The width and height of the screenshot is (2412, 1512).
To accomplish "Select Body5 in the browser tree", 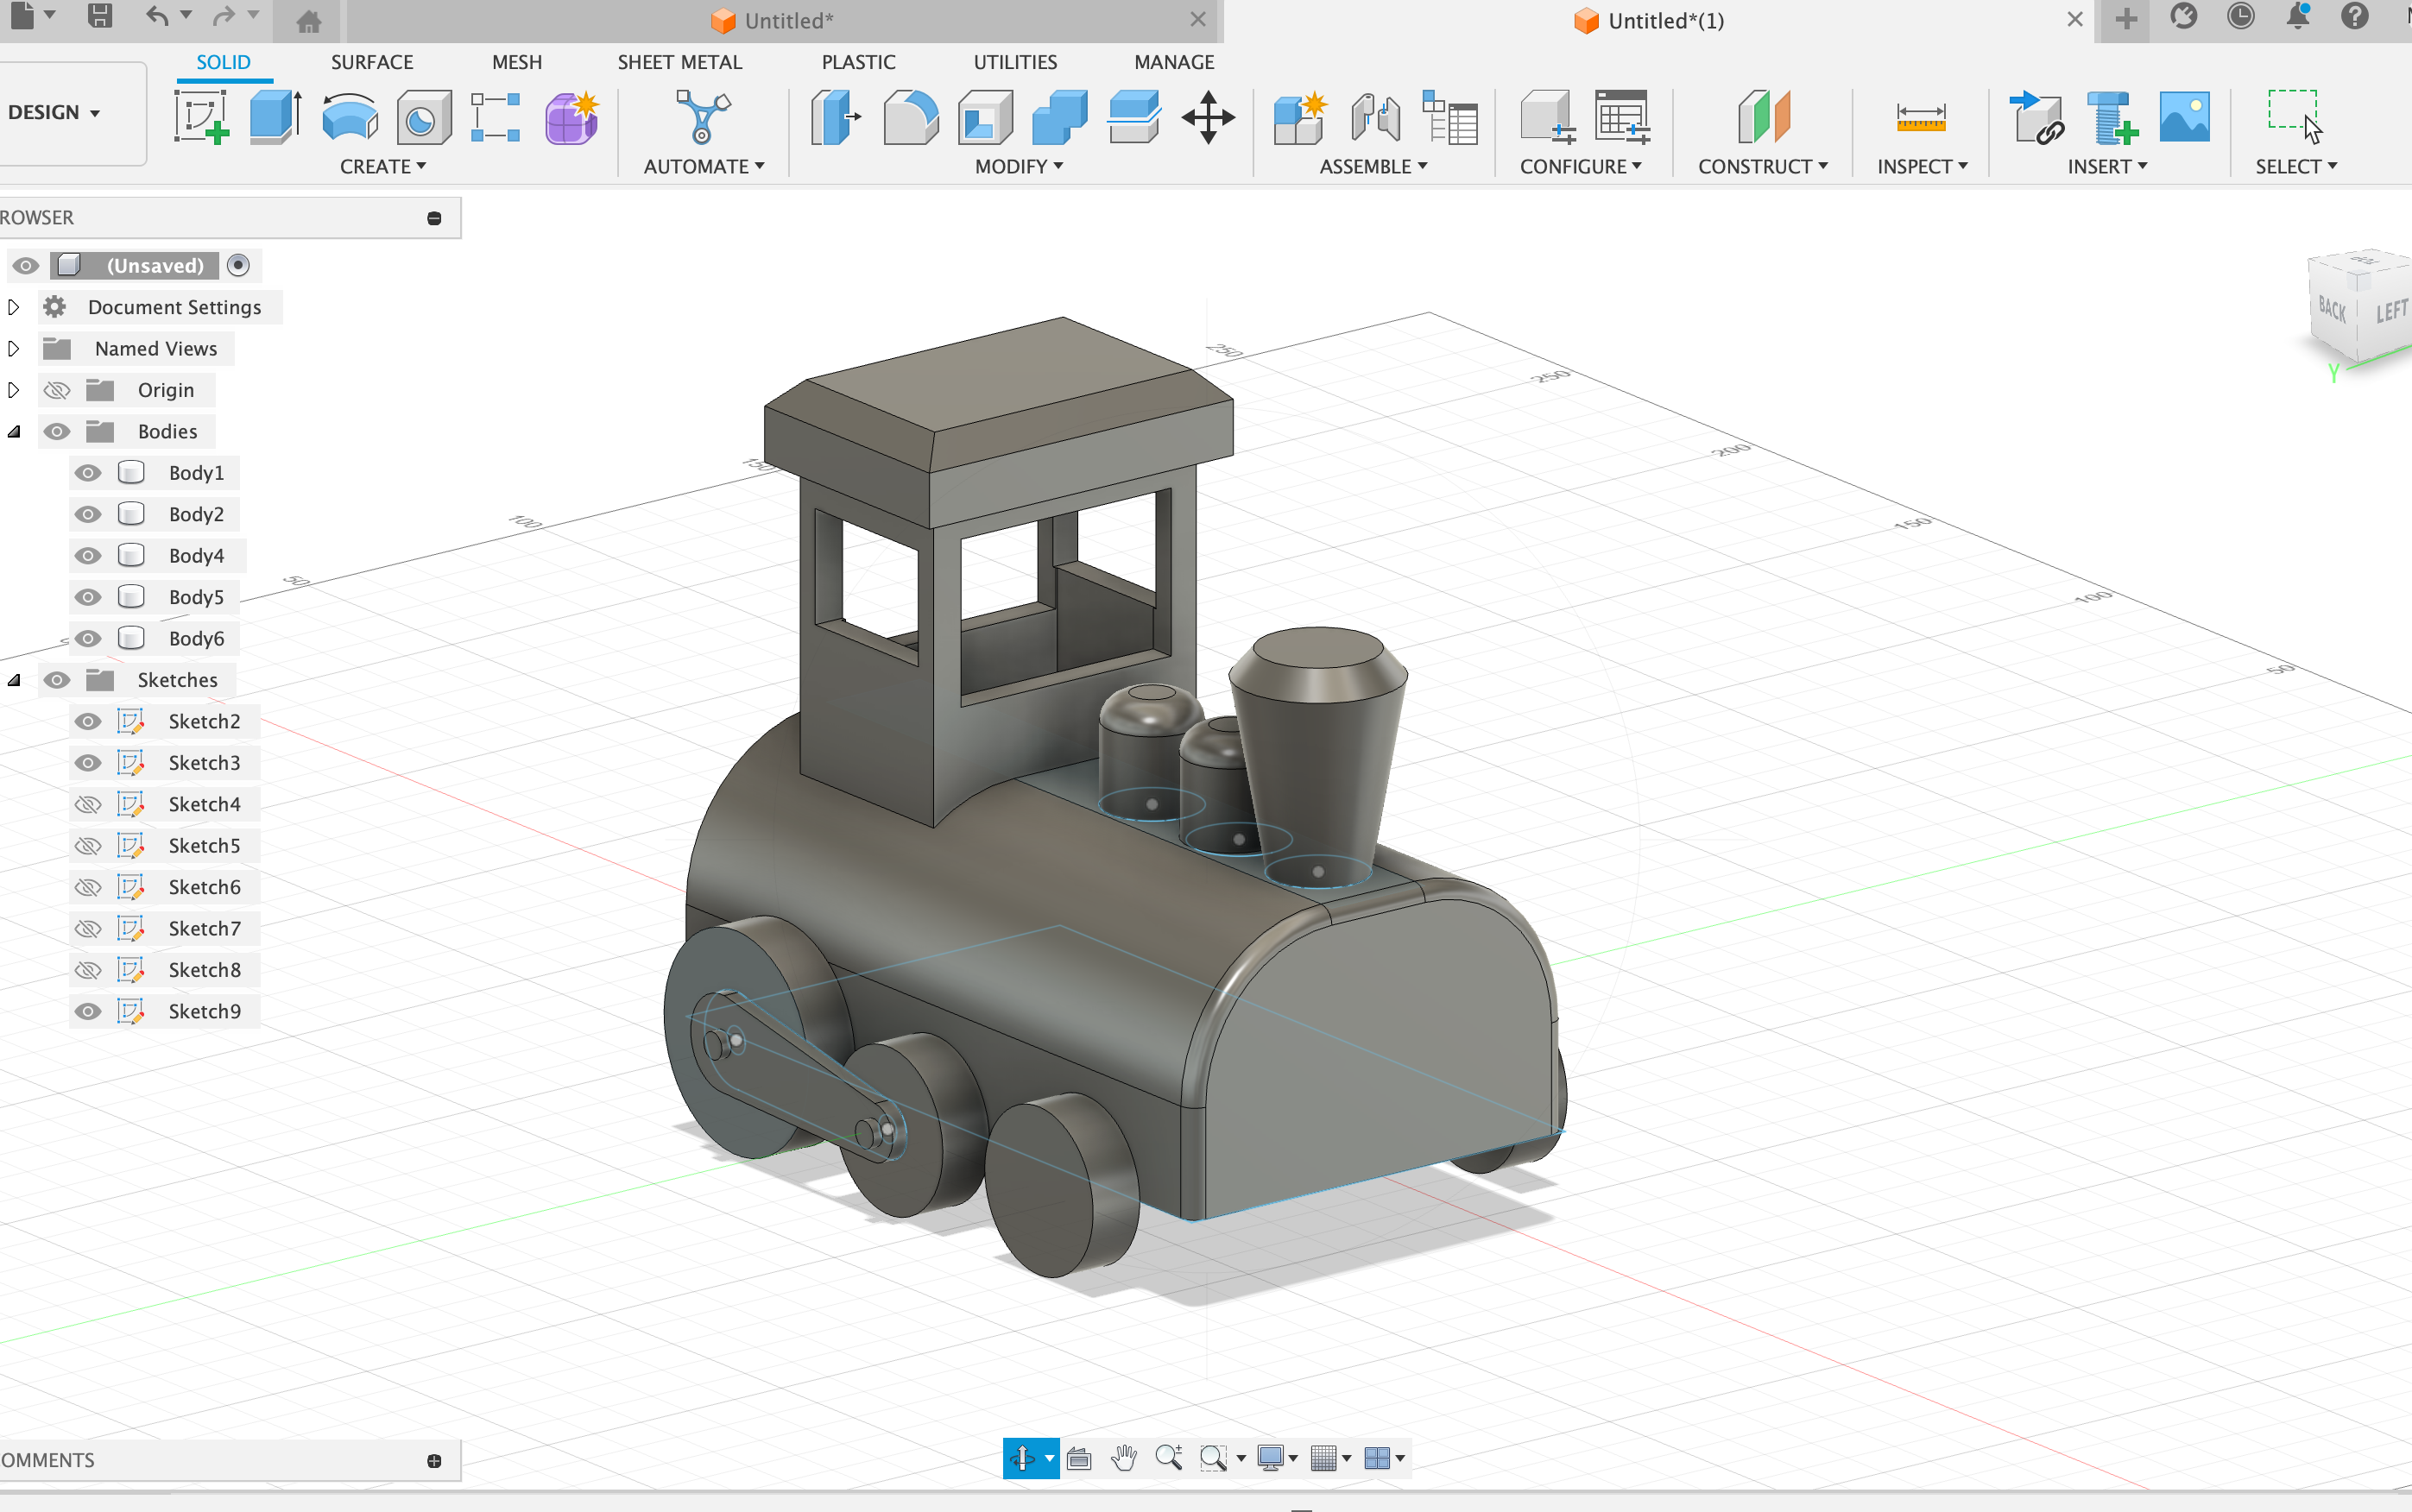I will point(196,597).
